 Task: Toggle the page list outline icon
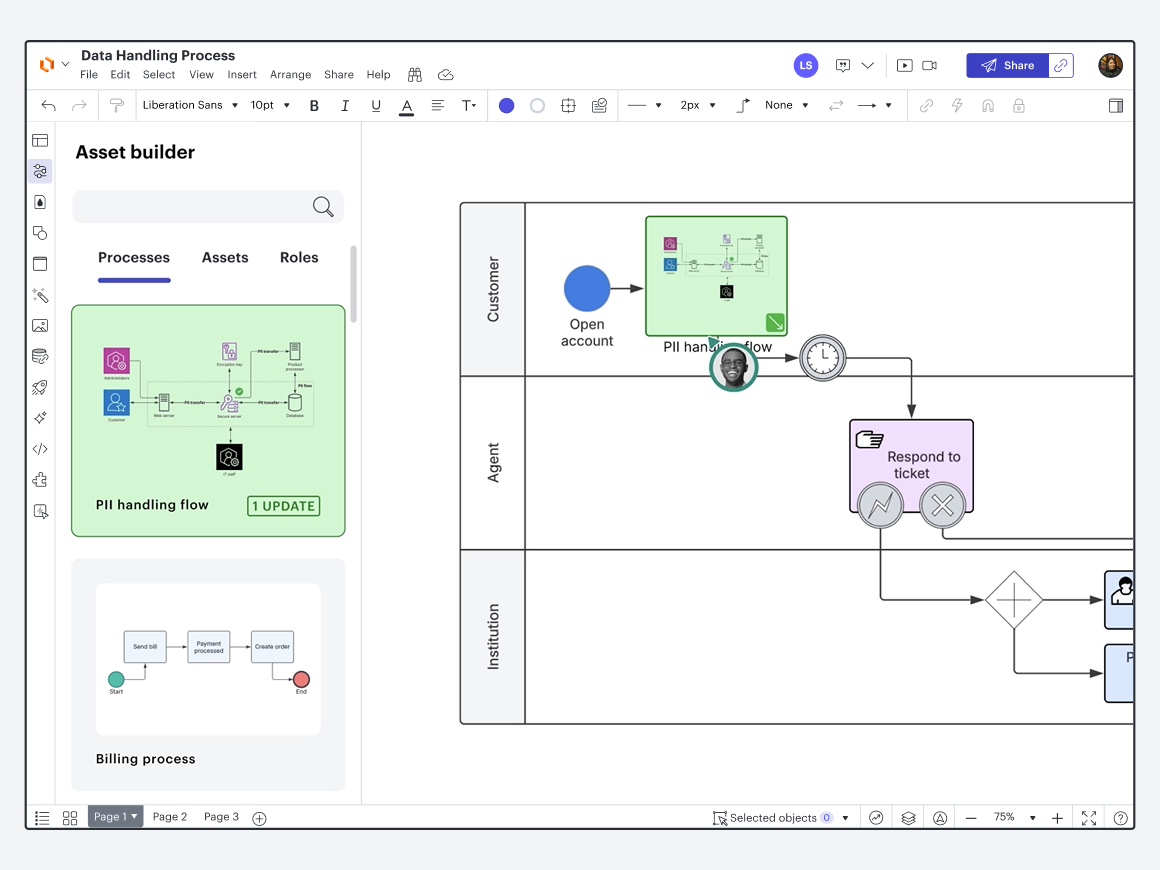pos(42,818)
